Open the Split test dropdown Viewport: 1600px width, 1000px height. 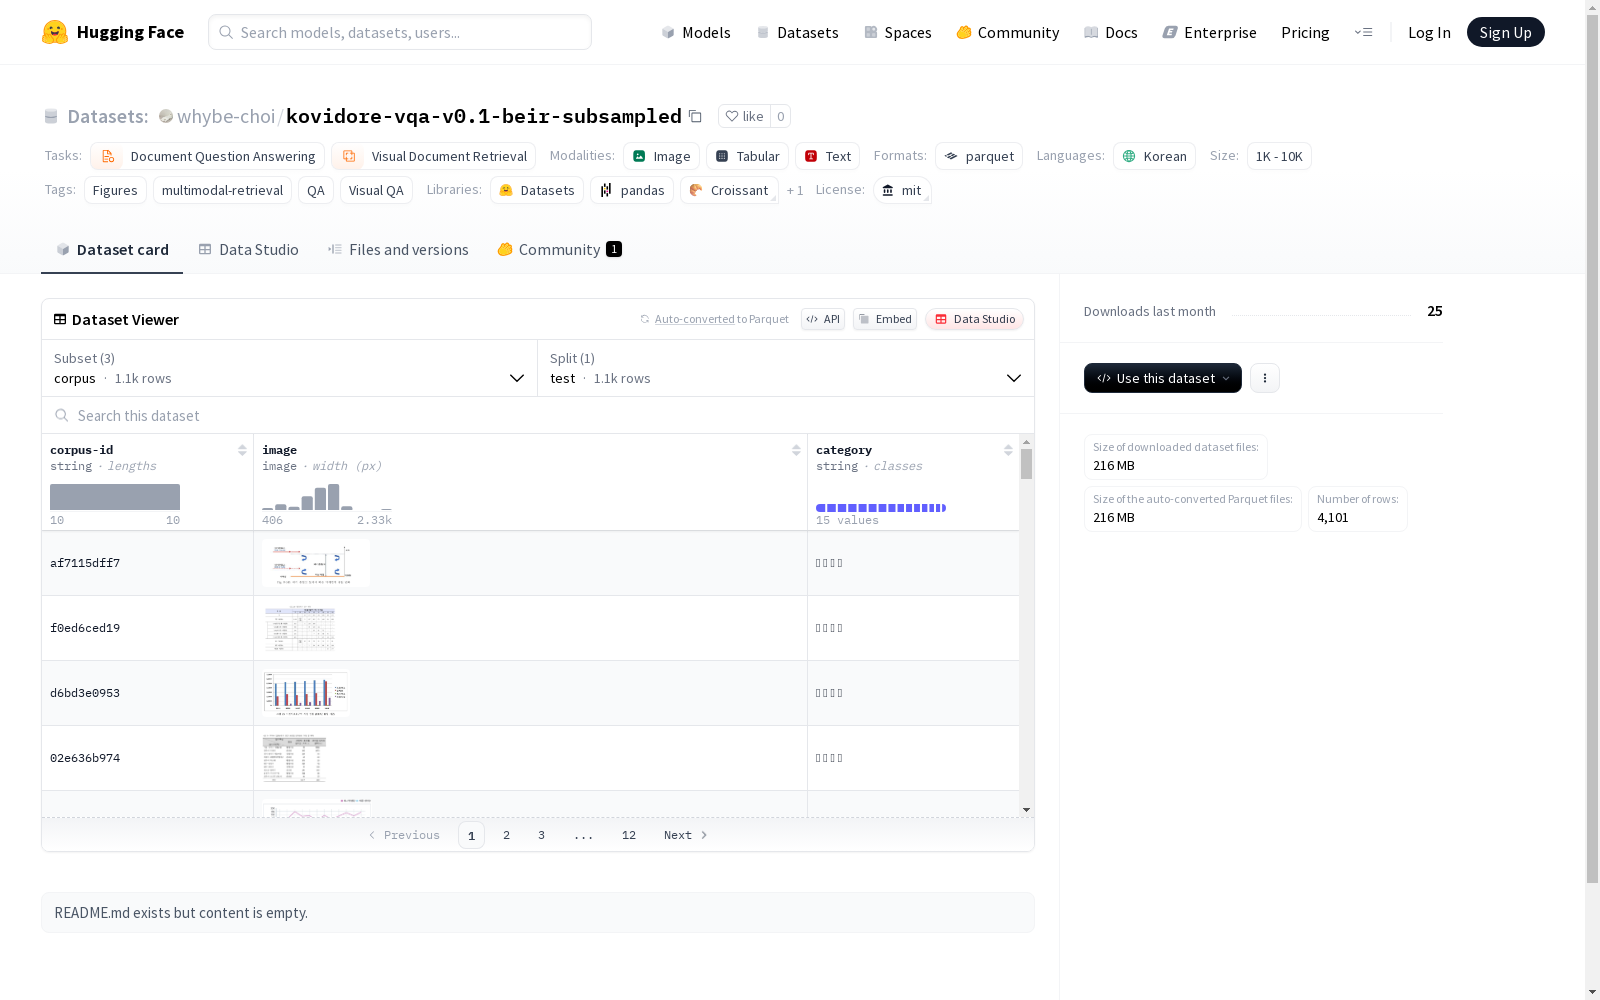click(x=786, y=368)
